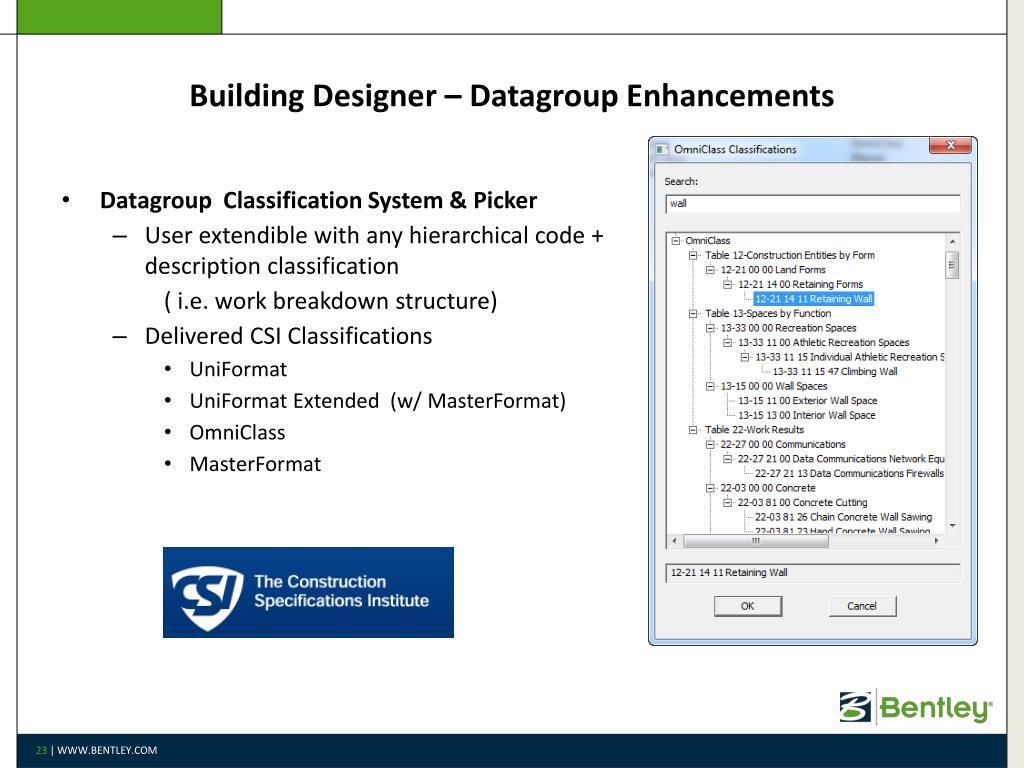Collapse the 12-21 14 00 Retaining Forms expander
The image size is (1024, 768).
click(728, 284)
